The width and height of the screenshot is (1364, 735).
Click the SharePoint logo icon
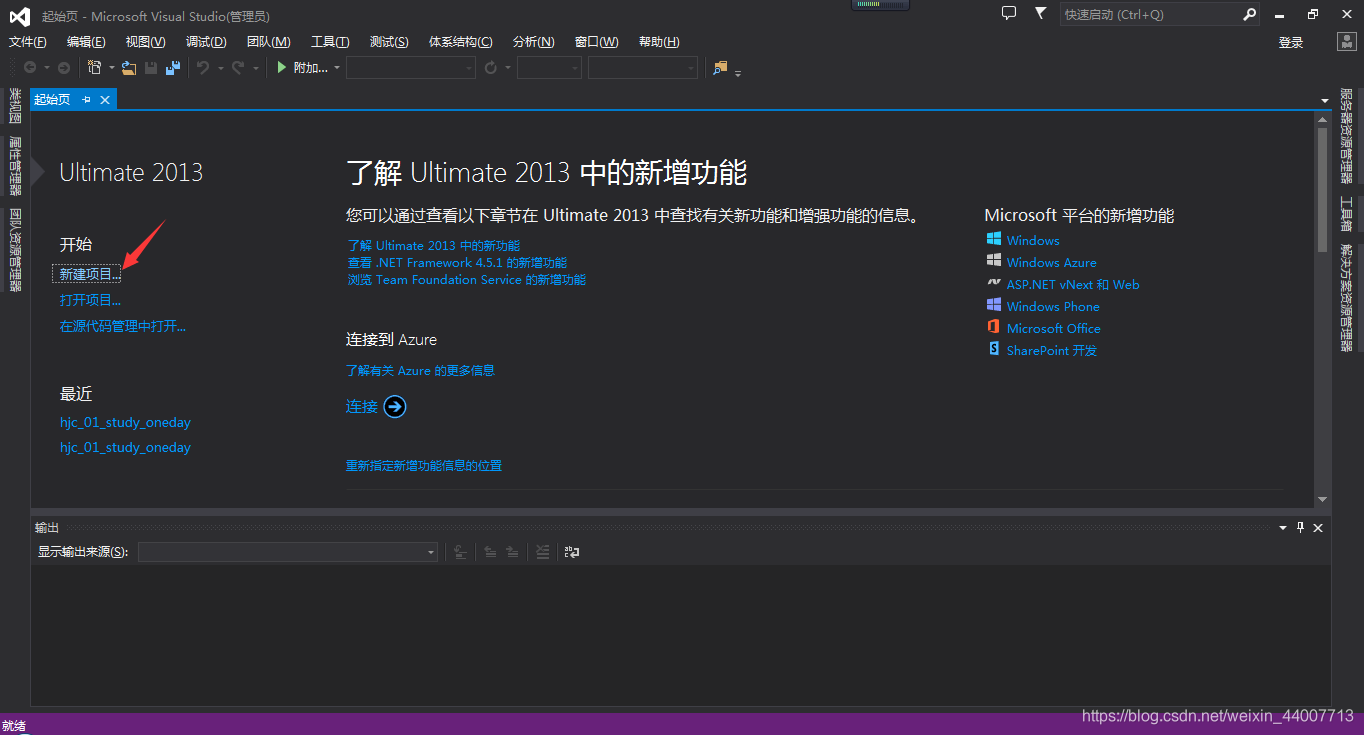click(994, 349)
